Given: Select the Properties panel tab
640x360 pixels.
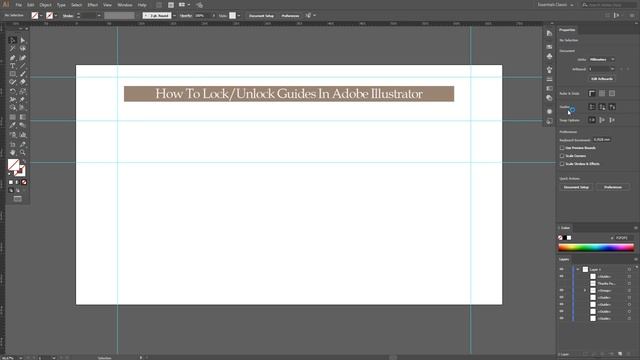Looking at the screenshot, I should (567, 30).
